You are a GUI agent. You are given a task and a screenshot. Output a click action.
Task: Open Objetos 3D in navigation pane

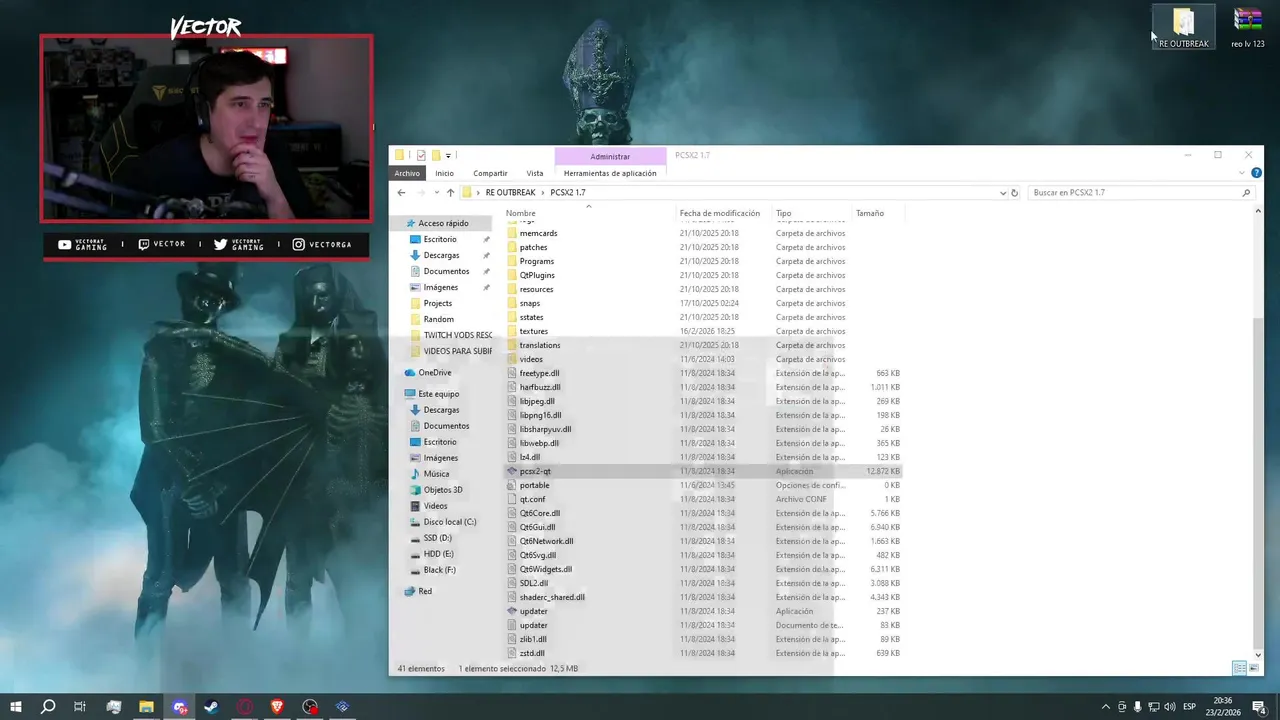443,490
